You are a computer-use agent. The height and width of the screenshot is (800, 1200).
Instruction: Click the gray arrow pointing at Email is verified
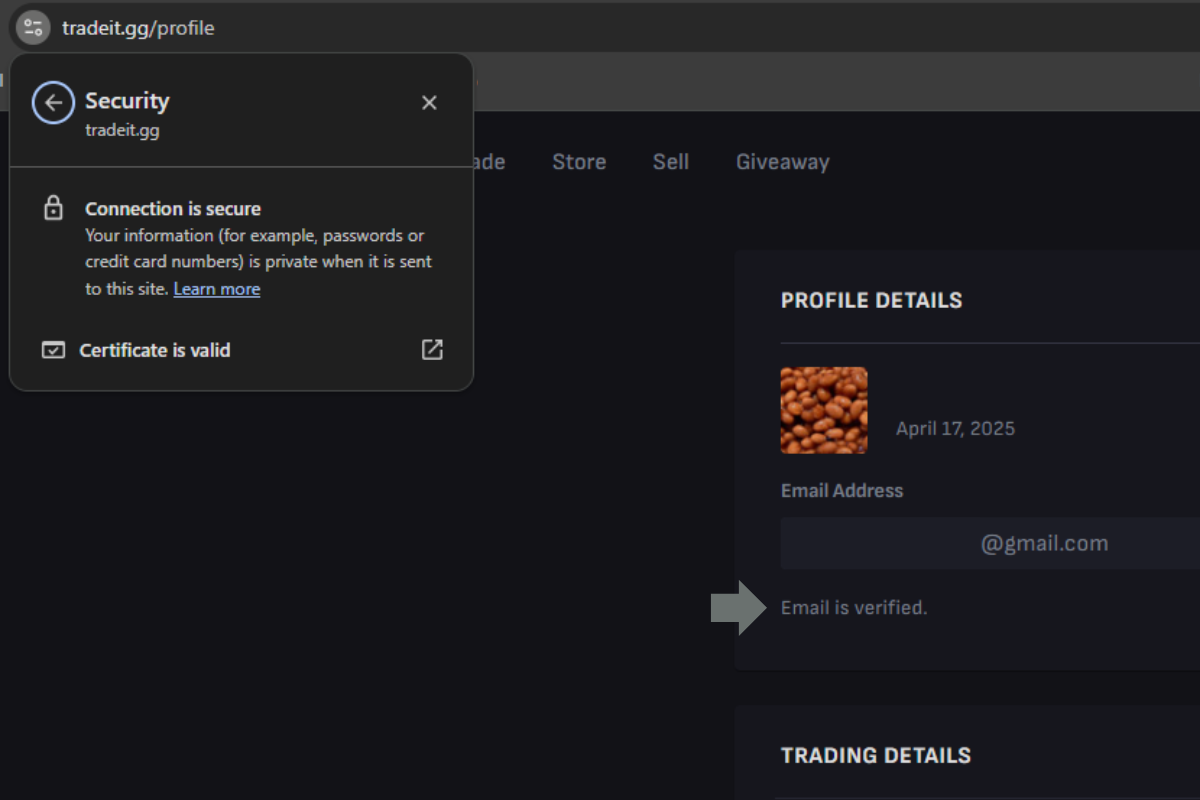[x=737, y=606]
